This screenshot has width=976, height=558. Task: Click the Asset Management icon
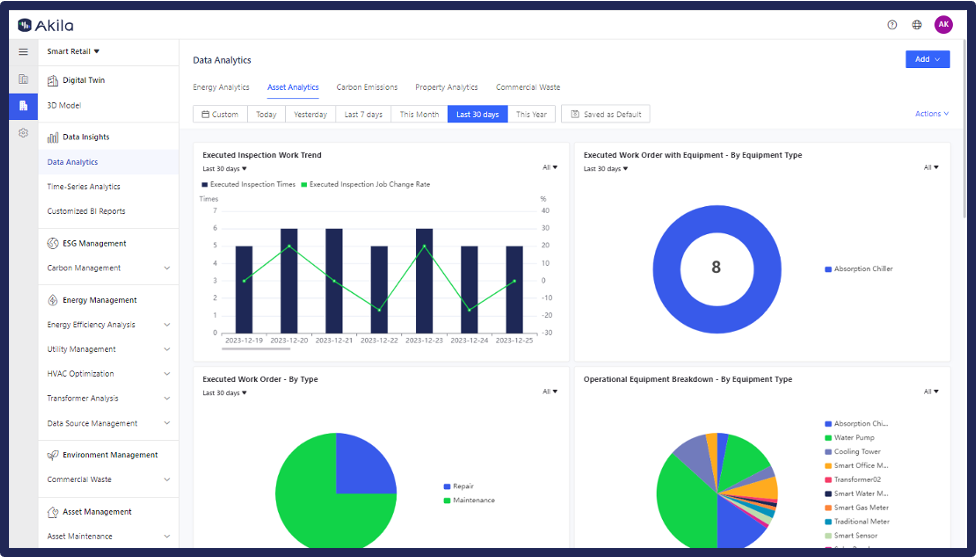pyautogui.click(x=53, y=512)
